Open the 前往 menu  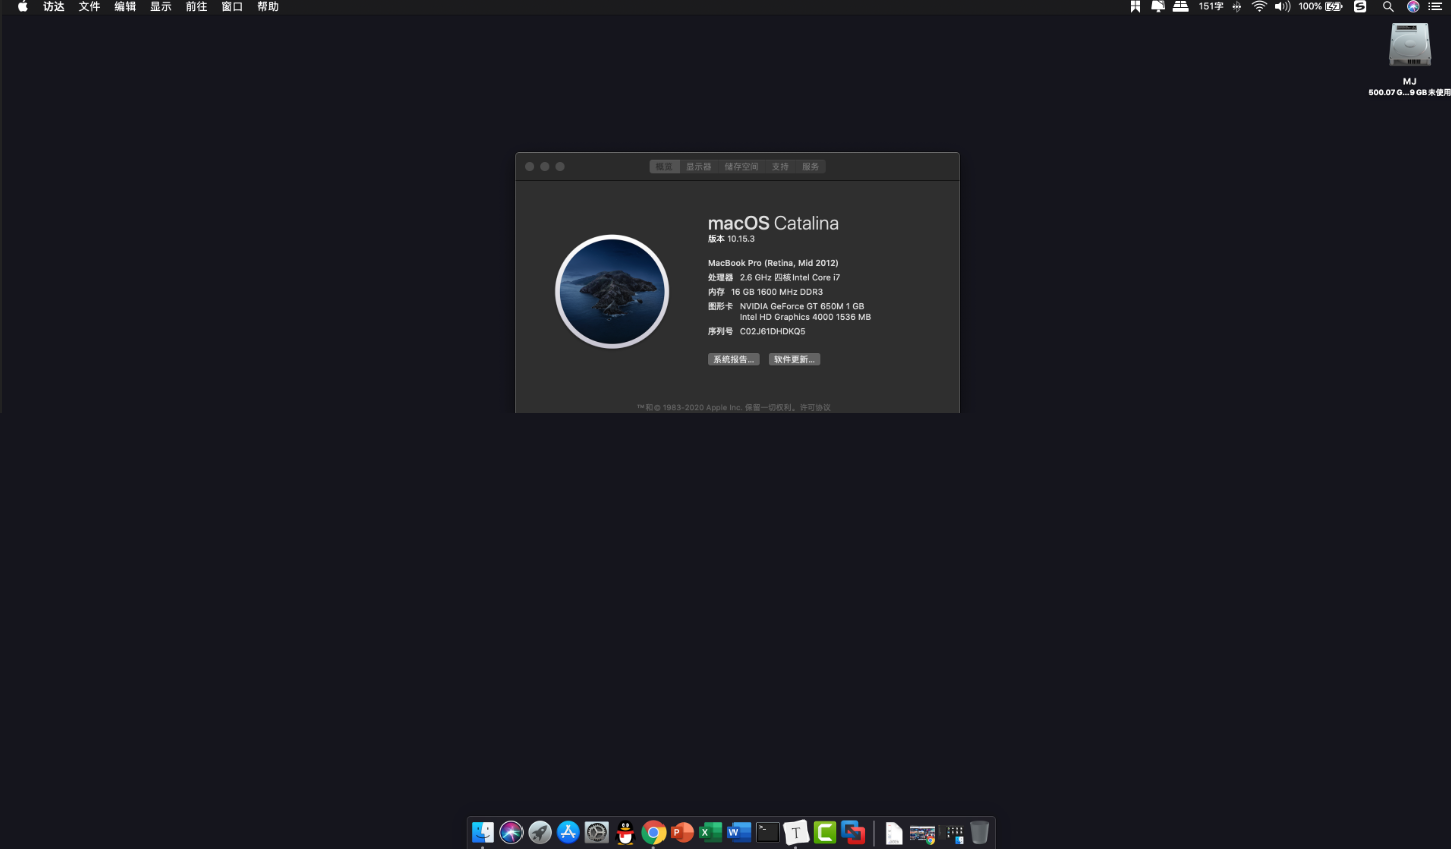click(x=196, y=7)
